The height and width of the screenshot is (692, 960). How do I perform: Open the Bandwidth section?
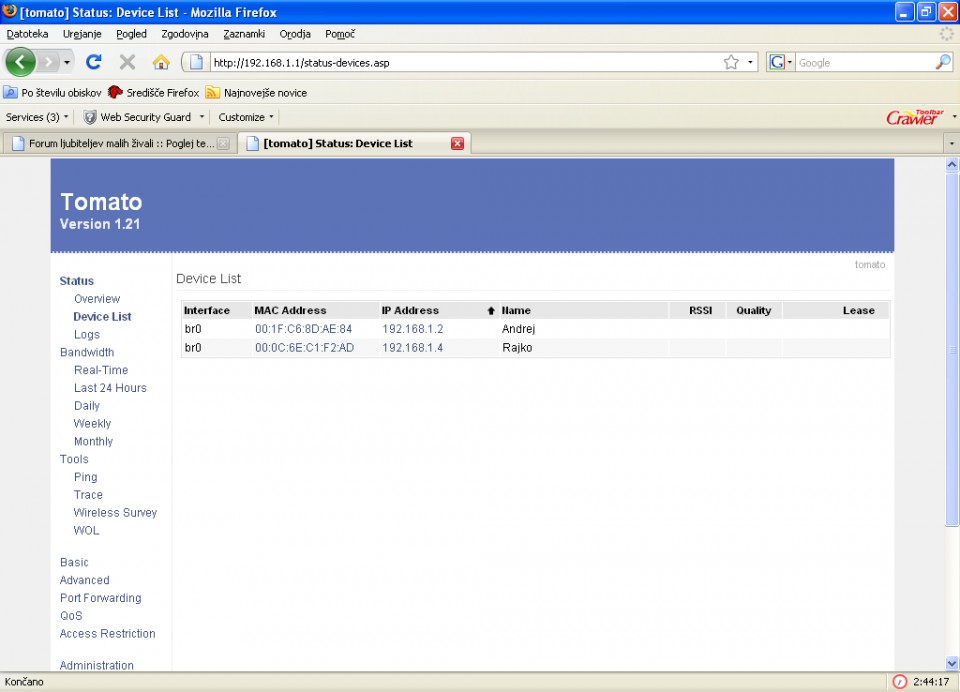point(87,352)
